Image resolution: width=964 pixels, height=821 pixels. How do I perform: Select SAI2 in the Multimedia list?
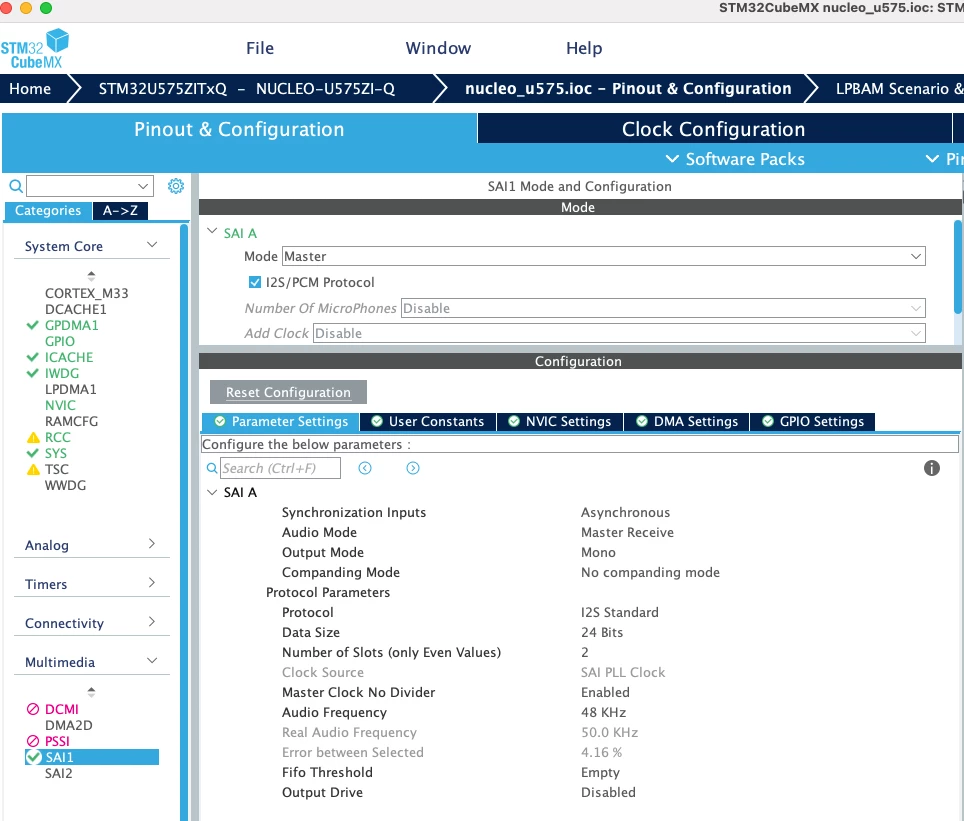(58, 774)
